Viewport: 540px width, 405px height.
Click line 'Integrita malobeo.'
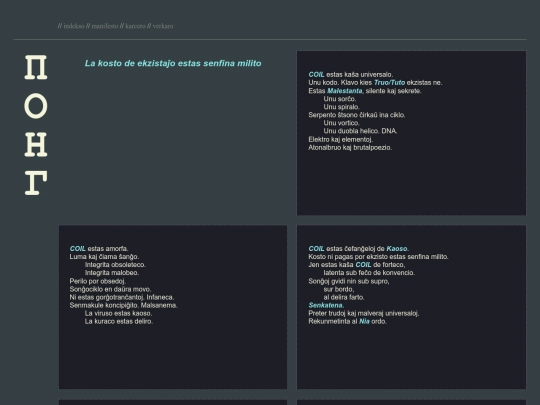pyautogui.click(x=112, y=273)
